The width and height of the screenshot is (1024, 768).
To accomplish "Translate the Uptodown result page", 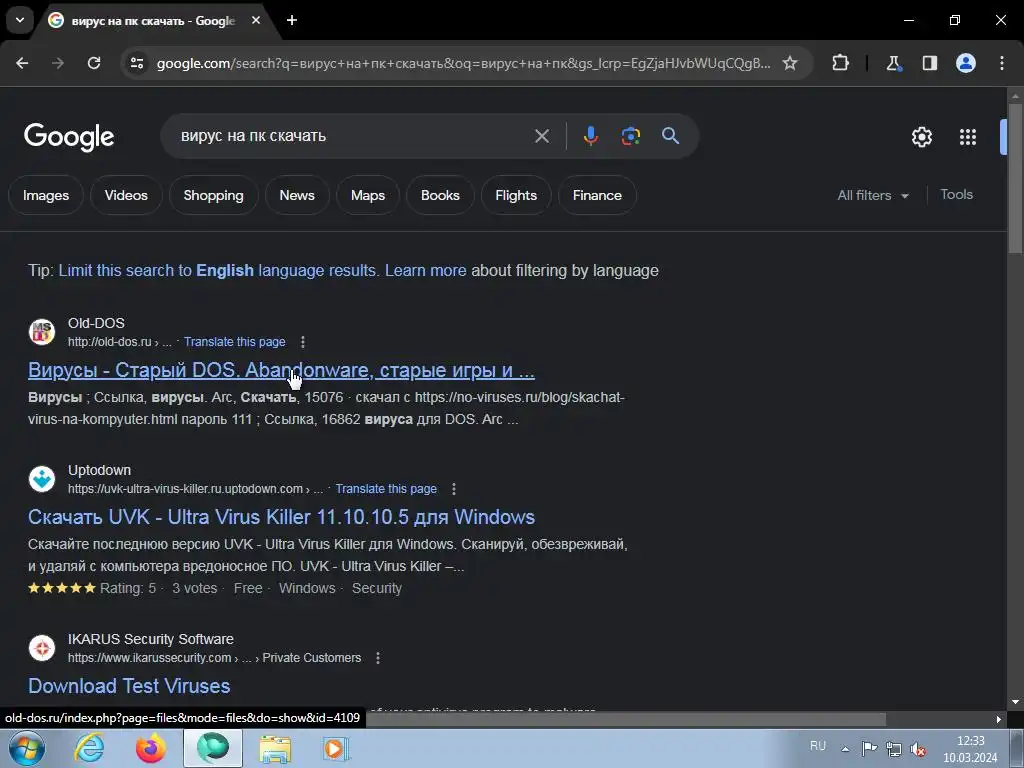I will 386,488.
